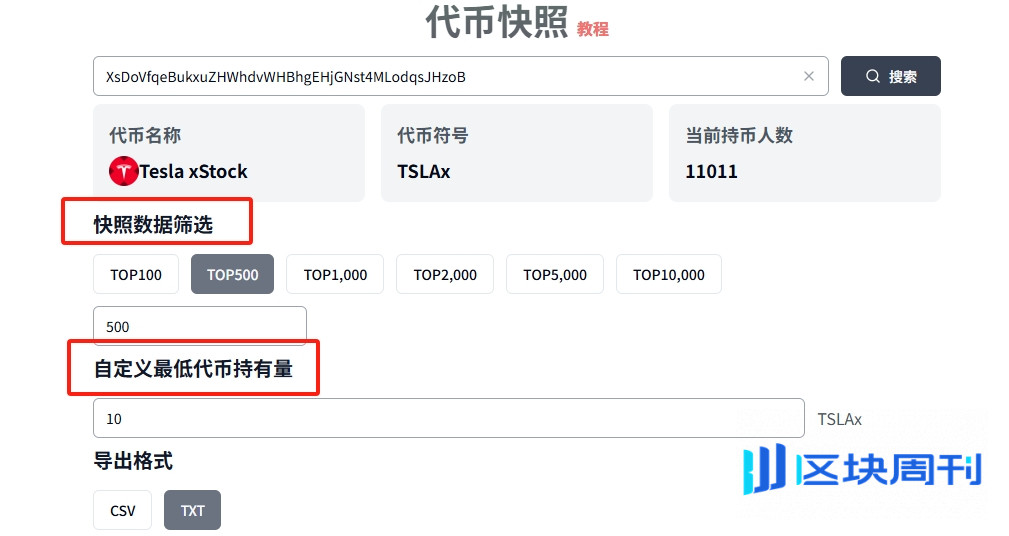Click the 导出格式 section label

click(x=133, y=461)
